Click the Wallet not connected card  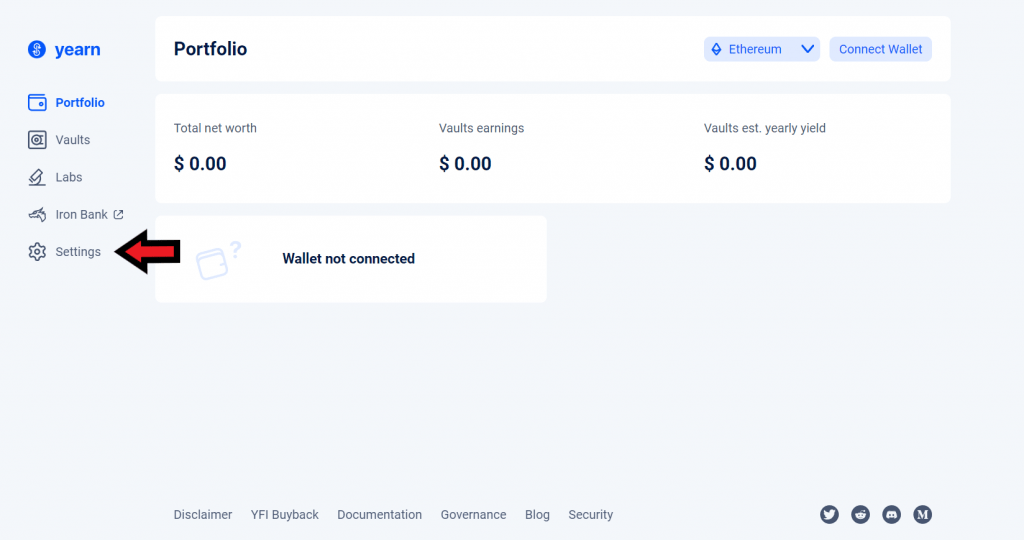pyautogui.click(x=350, y=259)
